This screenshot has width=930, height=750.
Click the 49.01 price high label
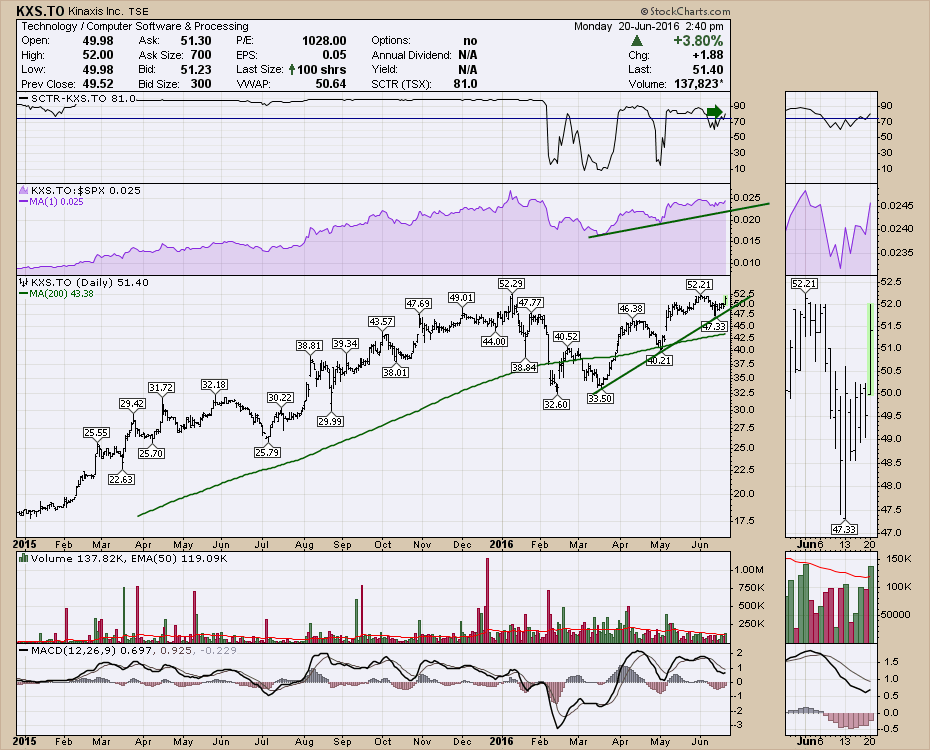click(461, 298)
